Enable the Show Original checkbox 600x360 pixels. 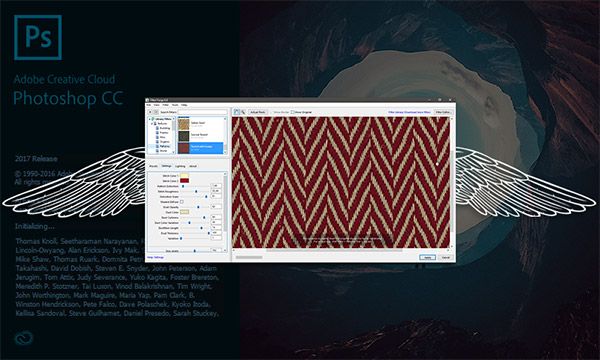(293, 112)
